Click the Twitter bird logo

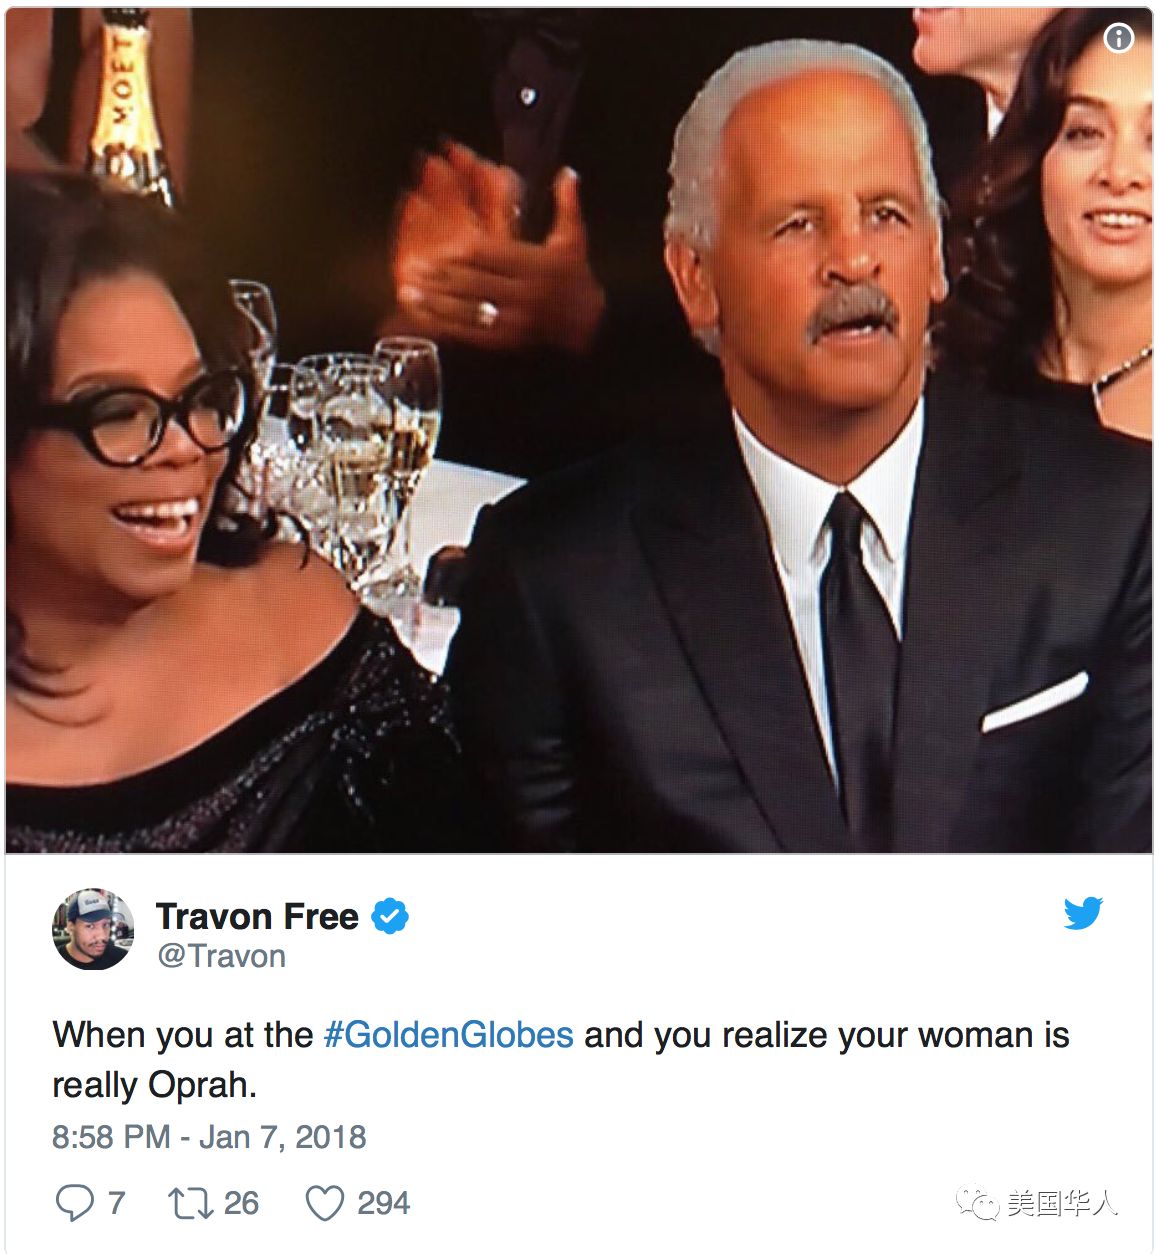(x=1083, y=913)
